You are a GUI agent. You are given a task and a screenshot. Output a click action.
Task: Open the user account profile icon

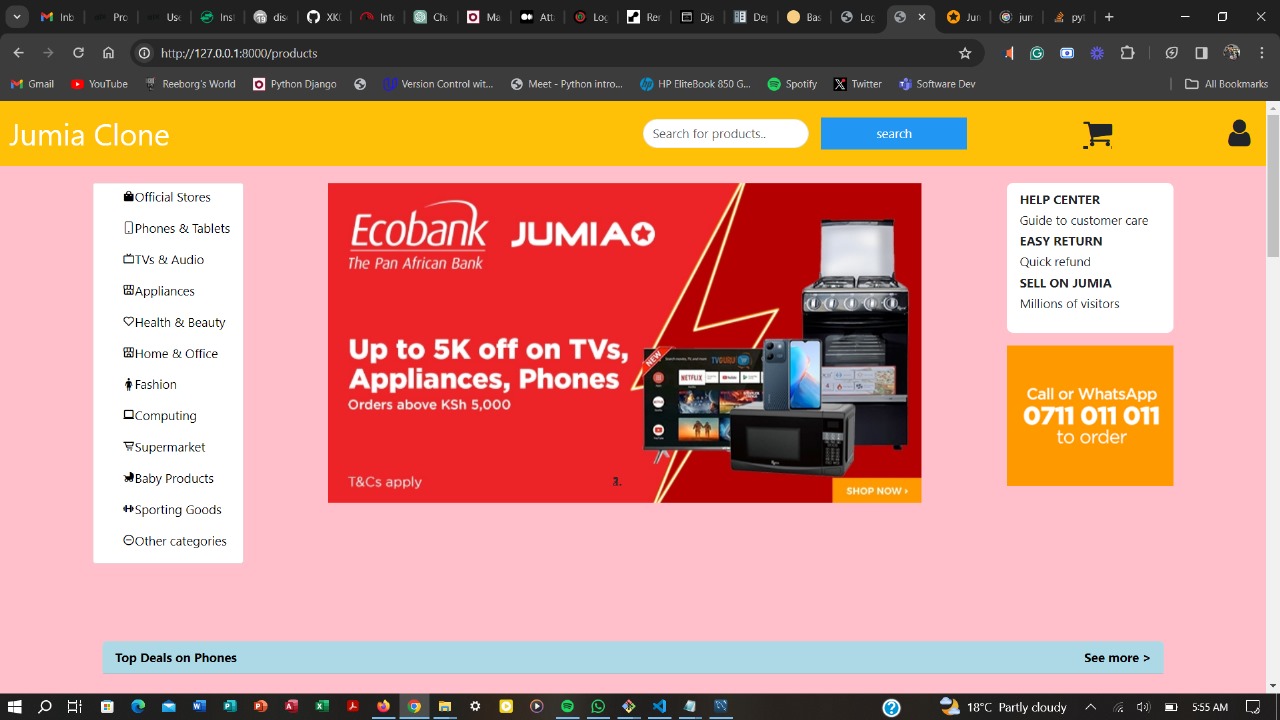pos(1239,133)
